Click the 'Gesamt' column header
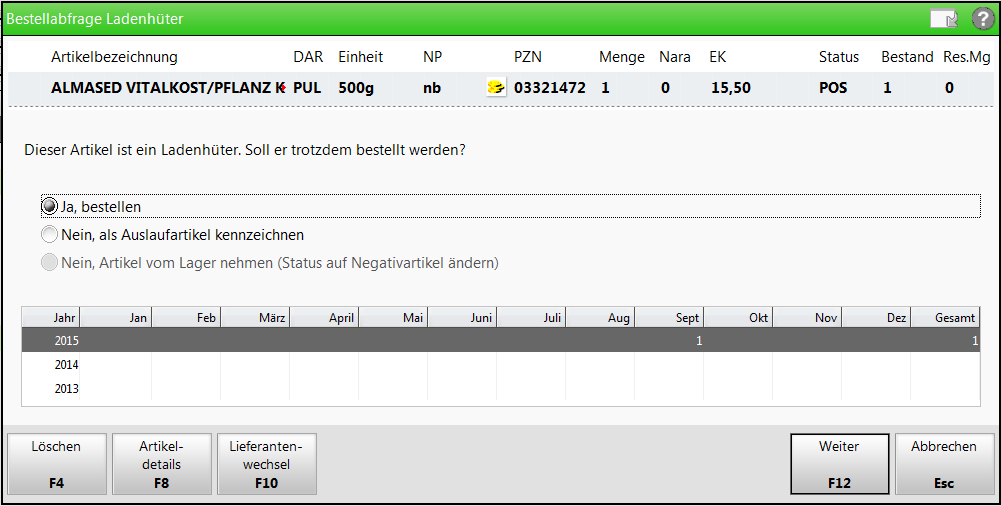 [944, 317]
